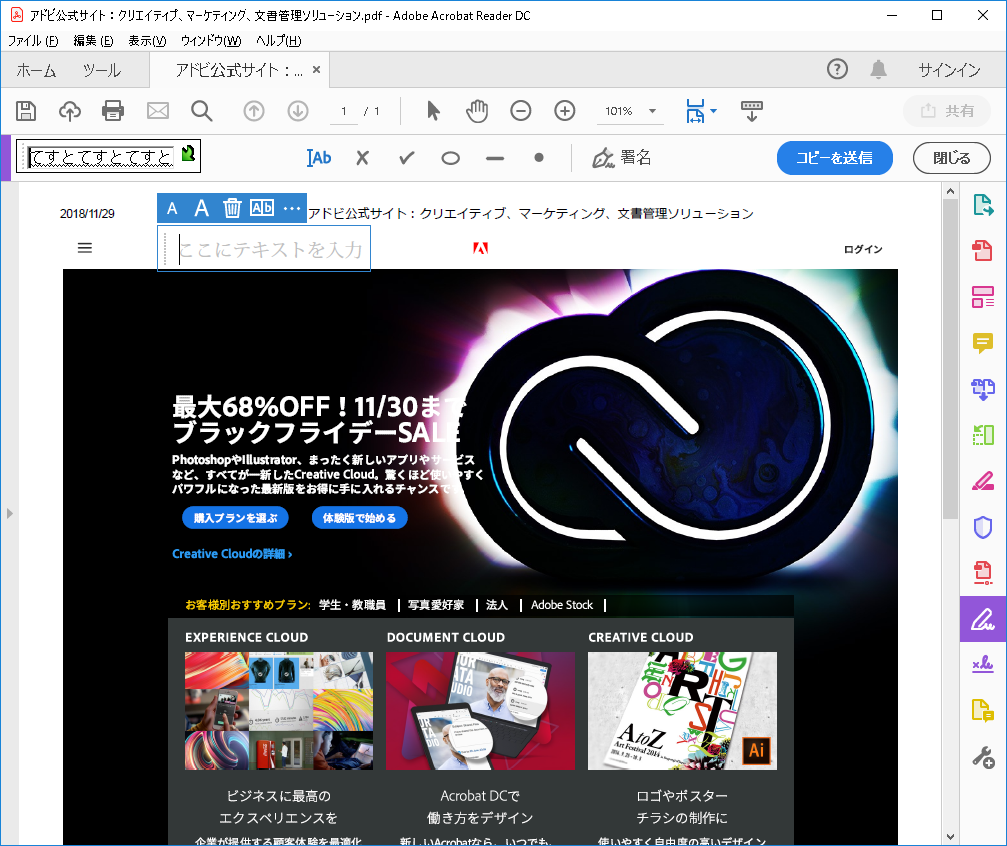1007x846 pixels.
Task: Open ファイル menu
Action: pos(33,41)
